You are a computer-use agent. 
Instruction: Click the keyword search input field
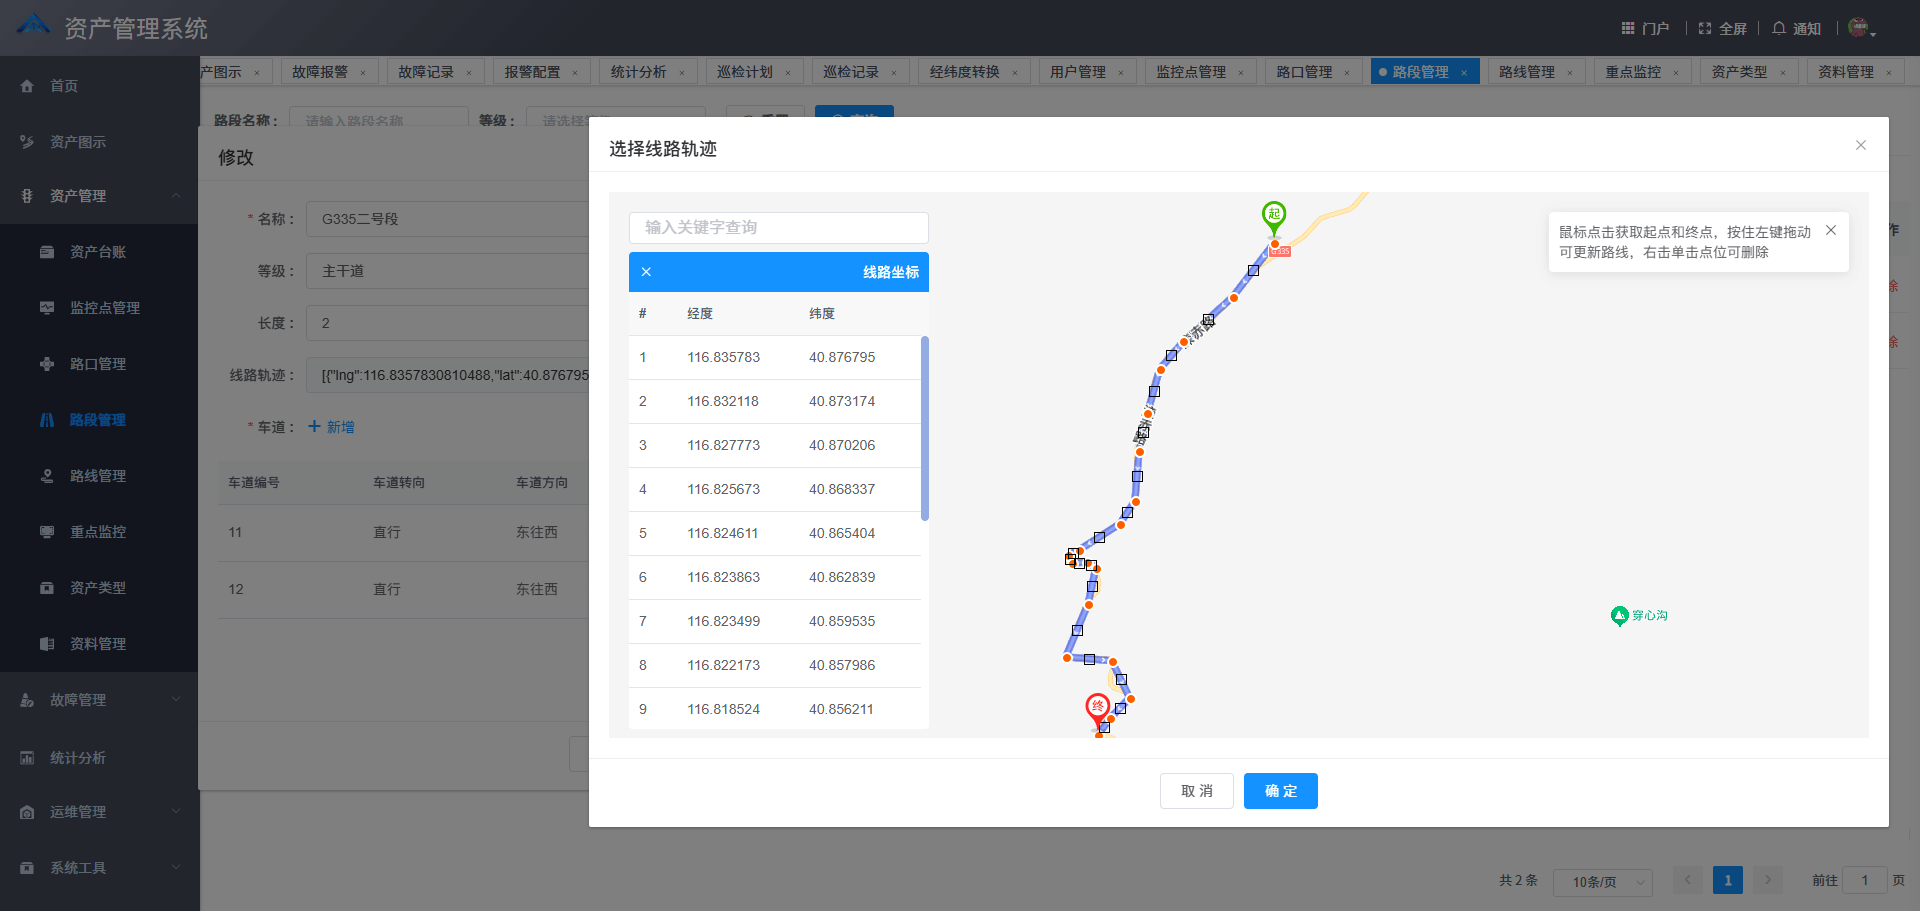(x=778, y=227)
